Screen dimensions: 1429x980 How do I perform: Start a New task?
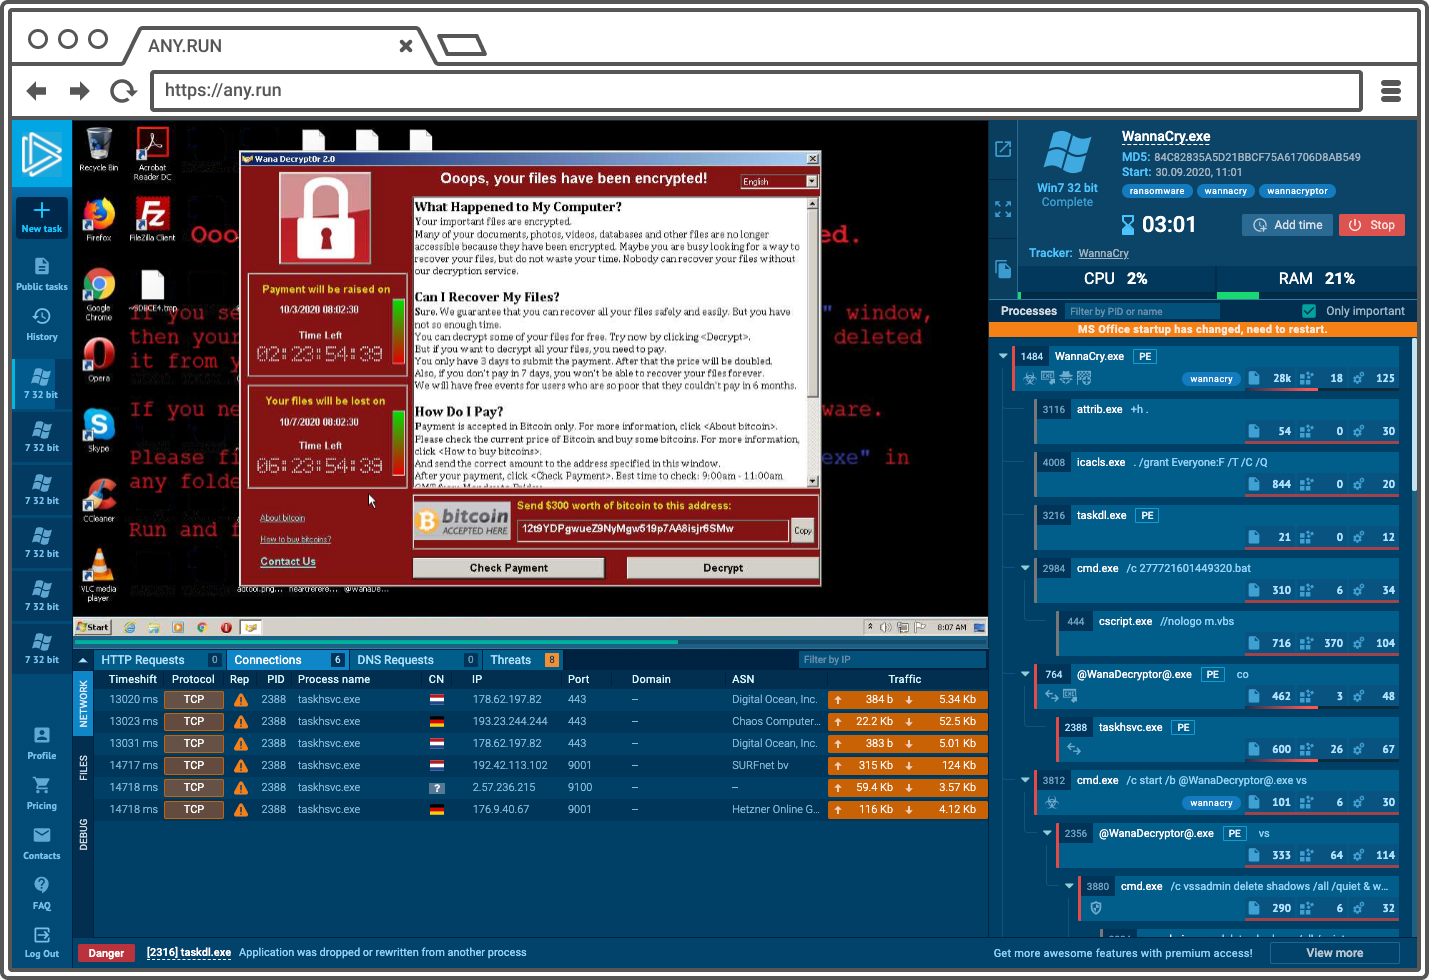42,217
